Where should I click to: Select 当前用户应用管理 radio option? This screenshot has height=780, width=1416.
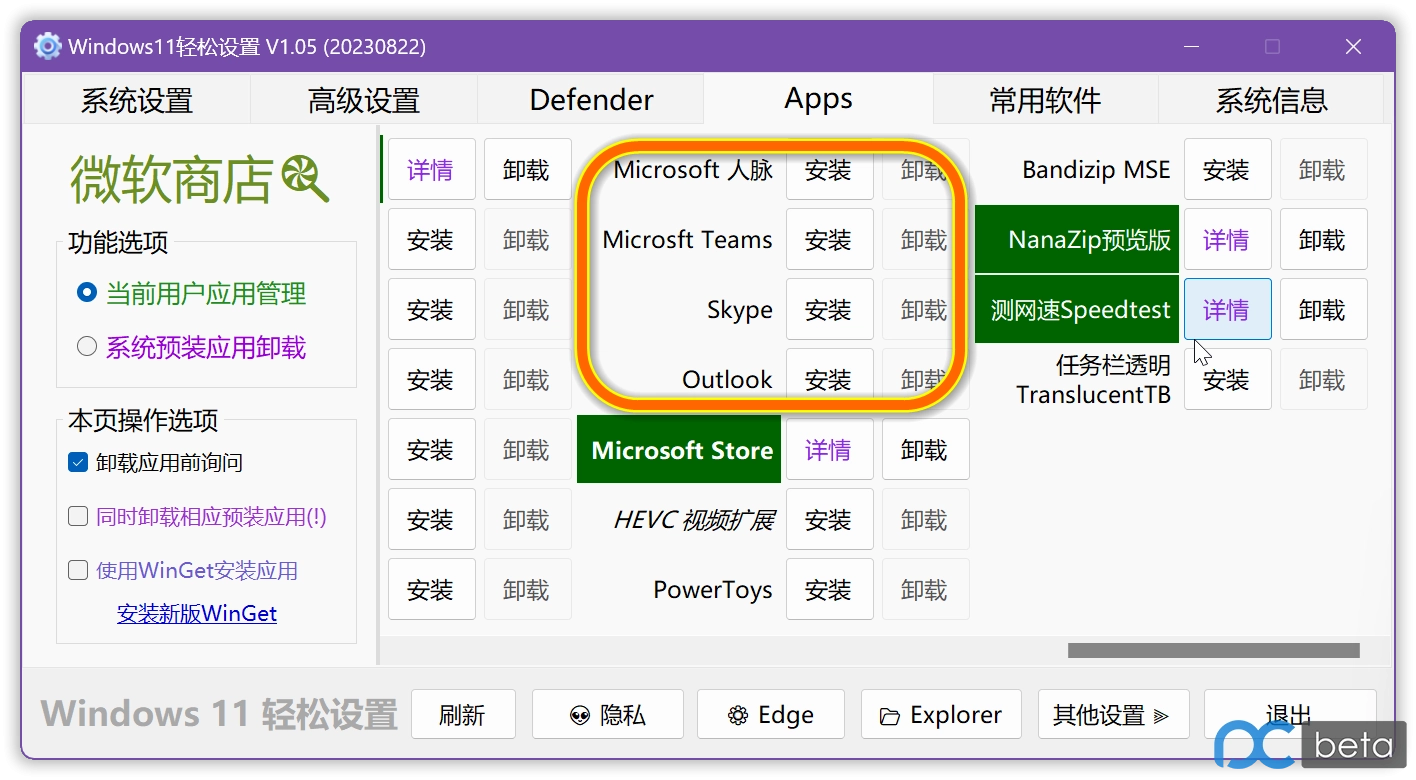pos(86,293)
